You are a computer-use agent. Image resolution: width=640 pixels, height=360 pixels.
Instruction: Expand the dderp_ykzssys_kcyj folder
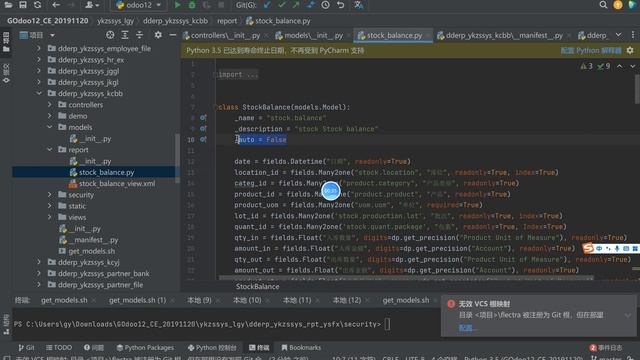39,262
